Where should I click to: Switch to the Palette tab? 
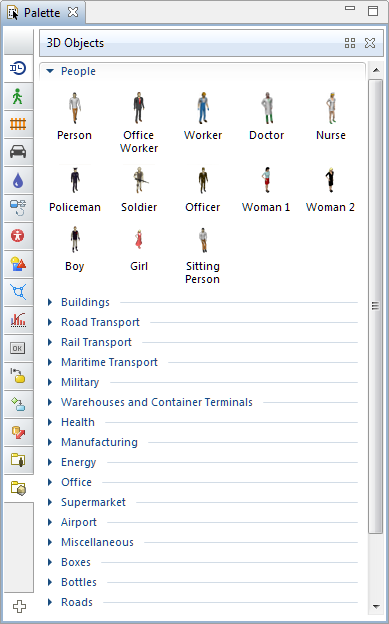click(42, 12)
